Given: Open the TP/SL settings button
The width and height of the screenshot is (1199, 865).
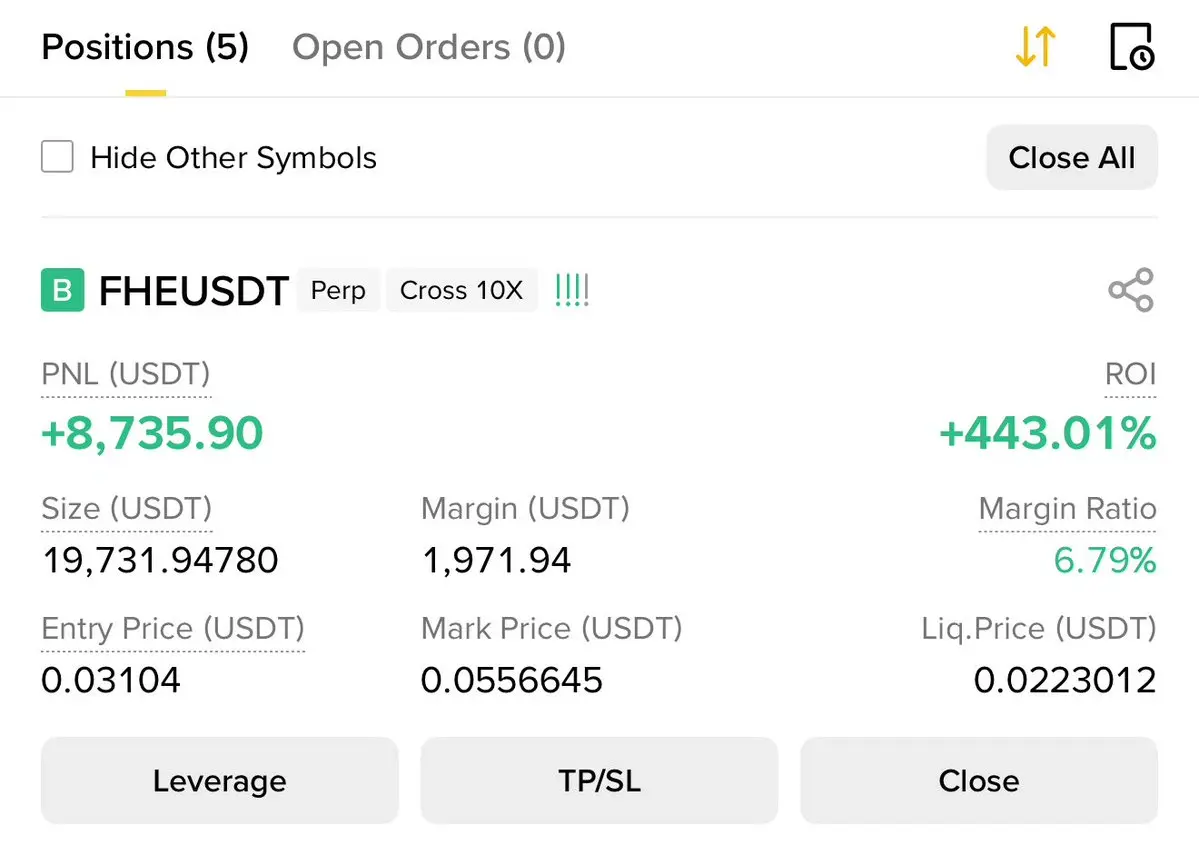Looking at the screenshot, I should point(599,781).
